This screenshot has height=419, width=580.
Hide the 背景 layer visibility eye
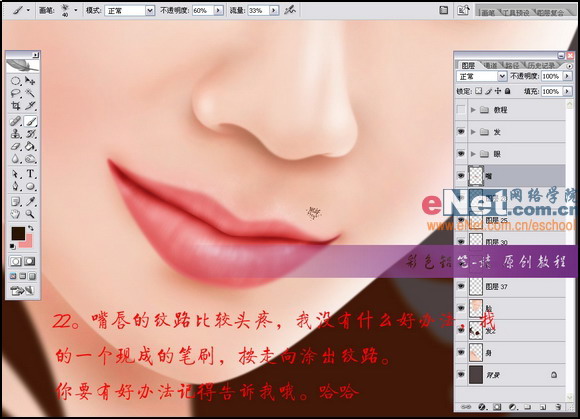pyautogui.click(x=461, y=375)
